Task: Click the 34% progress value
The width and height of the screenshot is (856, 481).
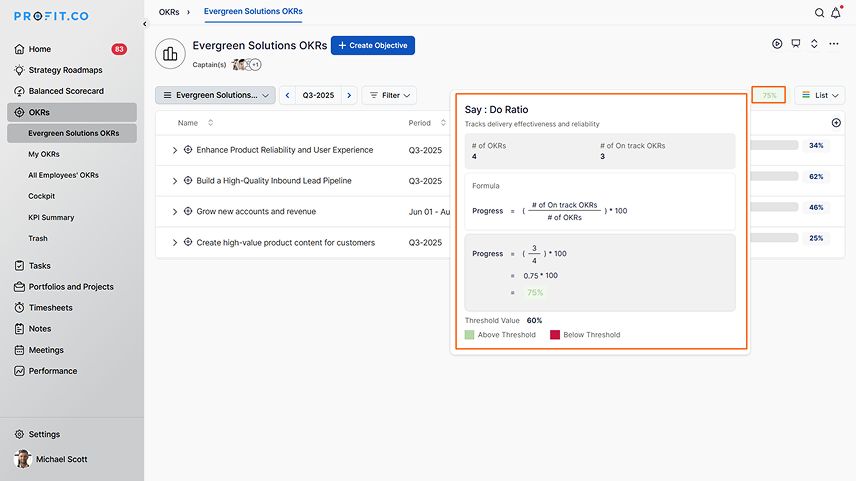Action: click(x=816, y=146)
